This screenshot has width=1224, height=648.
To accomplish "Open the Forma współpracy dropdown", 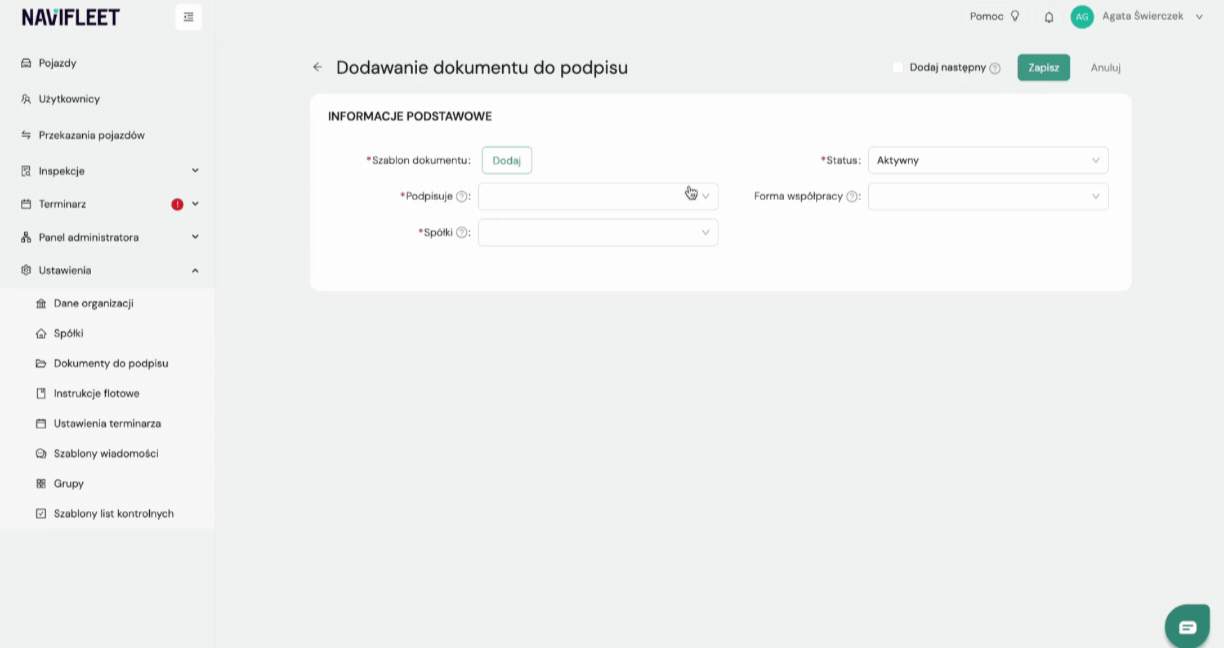I will click(988, 196).
